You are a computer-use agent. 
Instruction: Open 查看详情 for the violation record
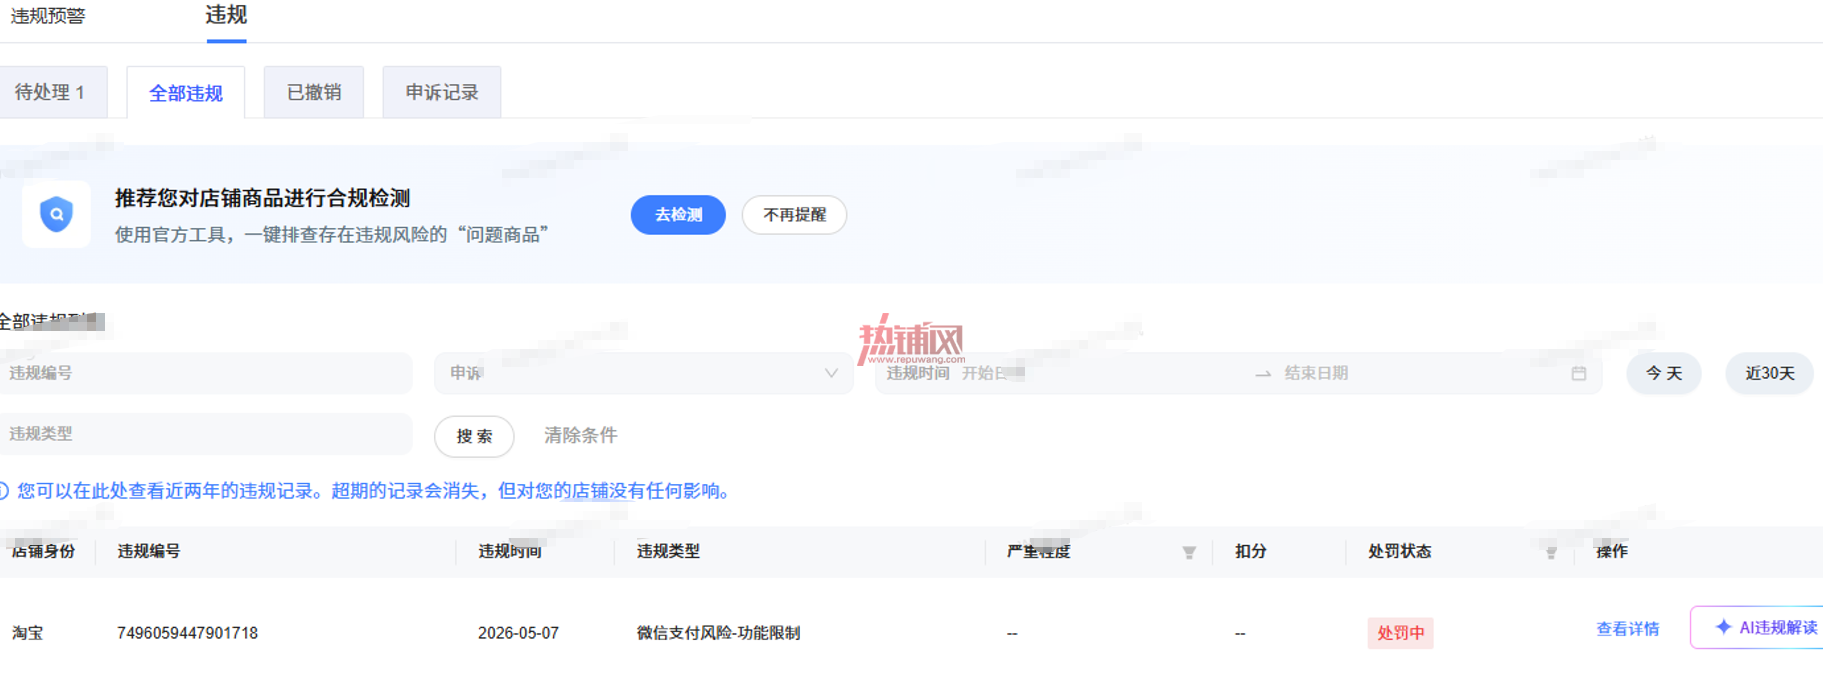click(1628, 629)
